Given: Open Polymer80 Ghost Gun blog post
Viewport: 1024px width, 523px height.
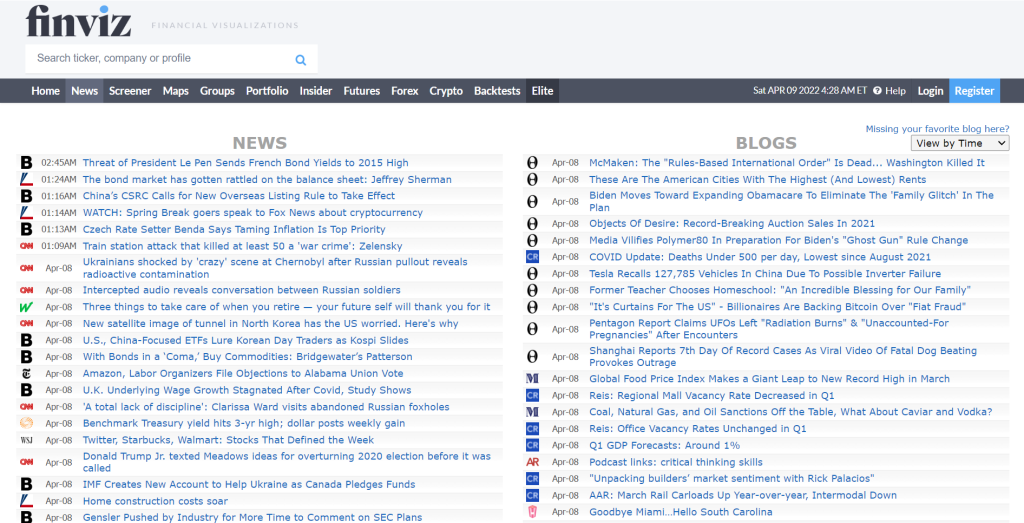Looking at the screenshot, I should [x=778, y=240].
